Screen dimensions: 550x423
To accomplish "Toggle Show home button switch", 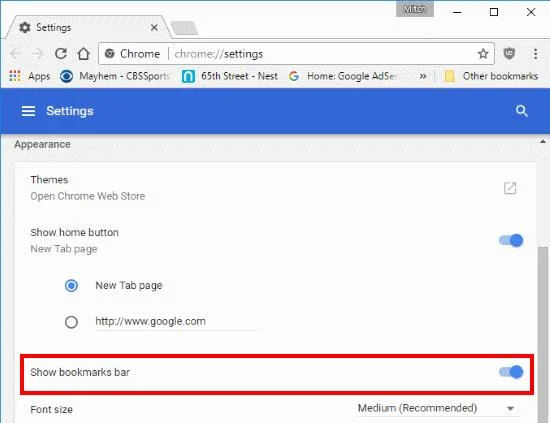I will [x=511, y=241].
